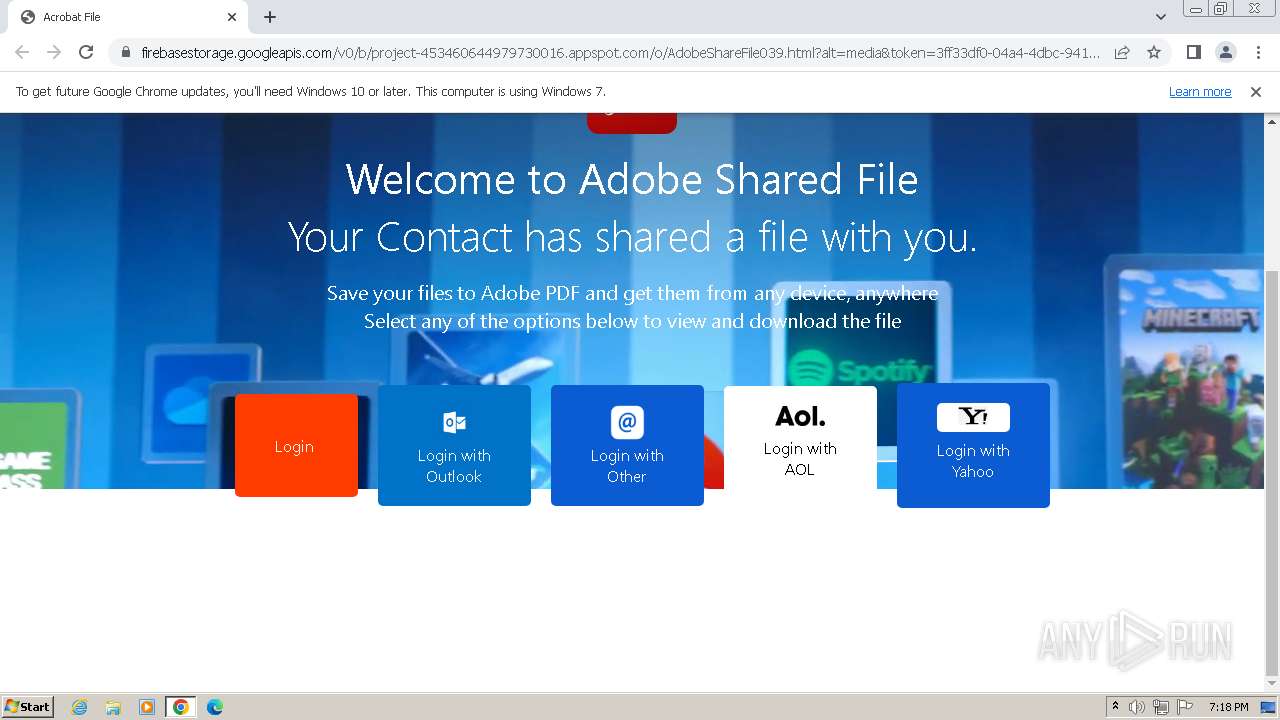Click the Show desktop button

1269,707
